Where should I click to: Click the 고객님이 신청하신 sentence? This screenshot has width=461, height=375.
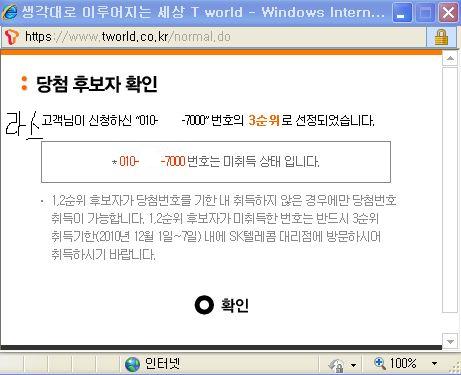click(208, 120)
